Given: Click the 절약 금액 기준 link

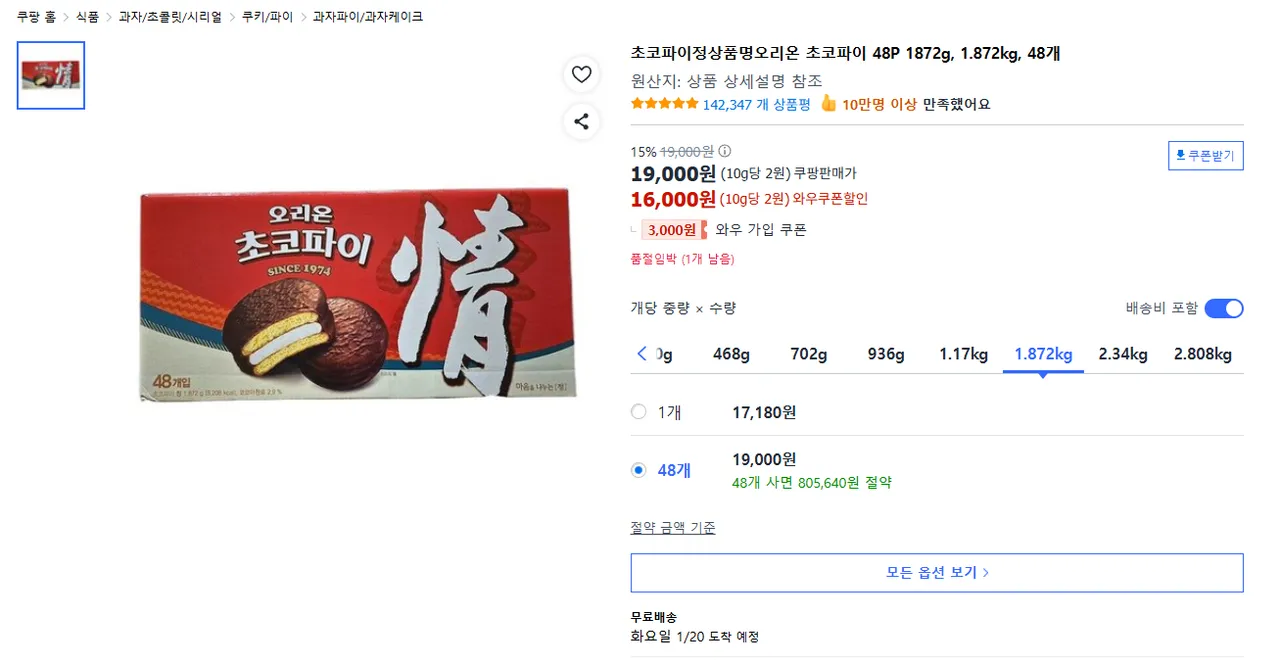Looking at the screenshot, I should pyautogui.click(x=672, y=528).
